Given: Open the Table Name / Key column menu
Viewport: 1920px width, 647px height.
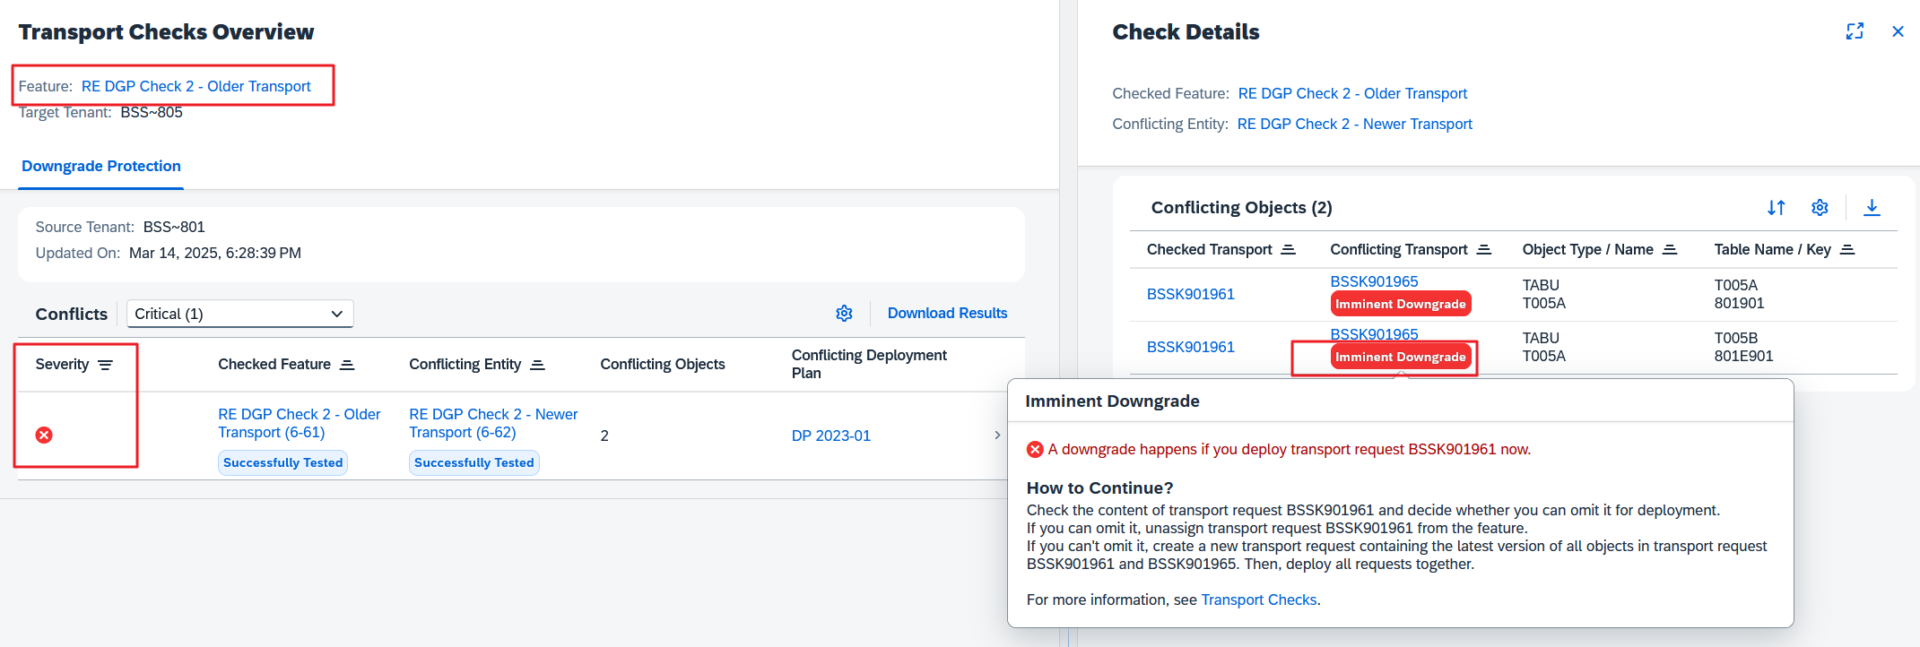Looking at the screenshot, I should [1847, 250].
